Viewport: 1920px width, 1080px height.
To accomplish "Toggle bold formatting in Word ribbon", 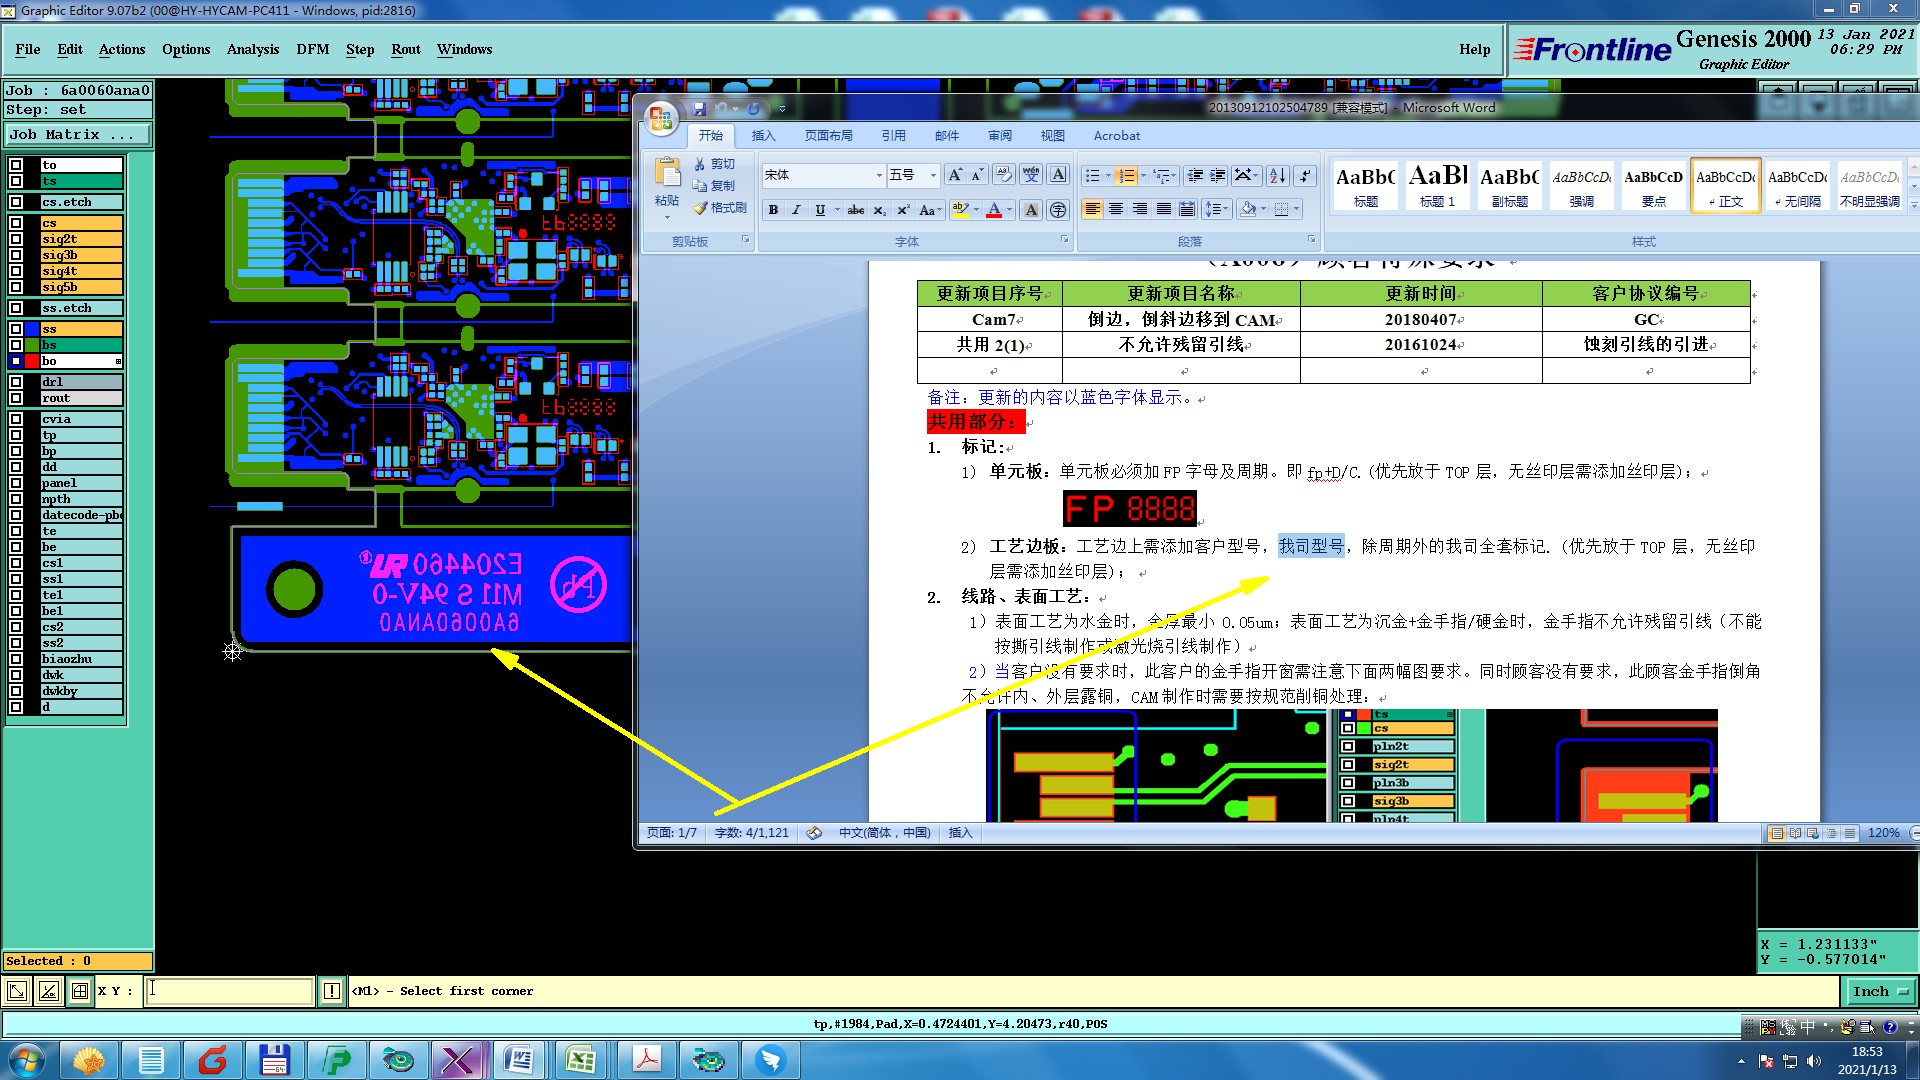I will [773, 210].
